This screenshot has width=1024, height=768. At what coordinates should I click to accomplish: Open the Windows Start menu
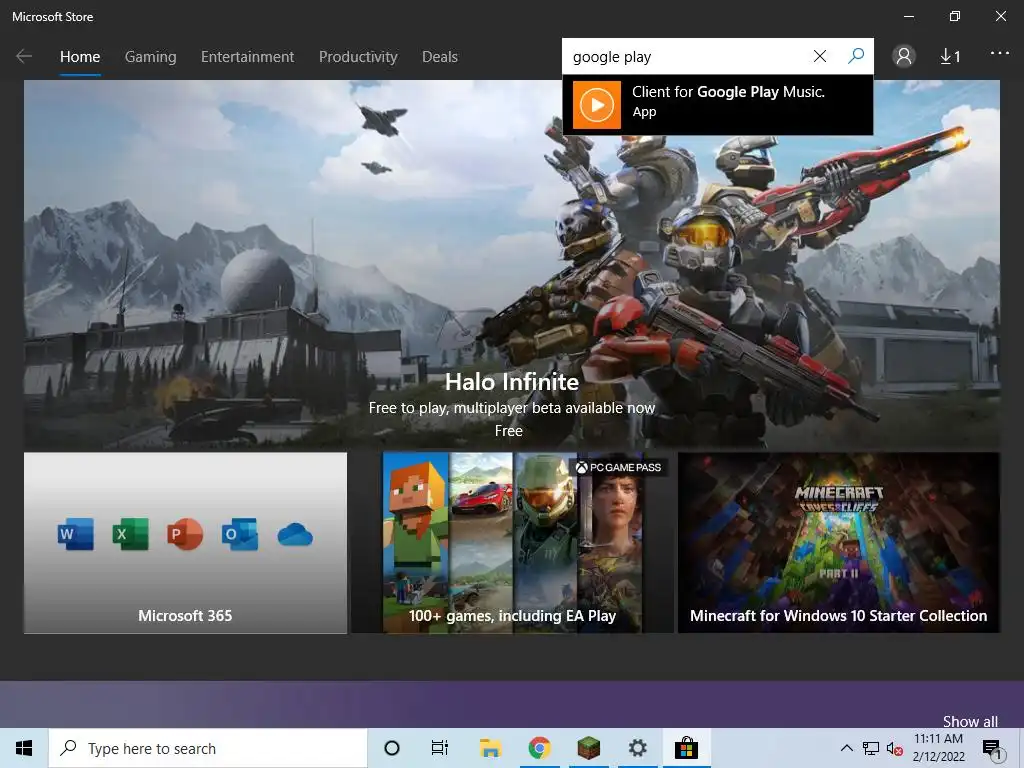tap(24, 748)
